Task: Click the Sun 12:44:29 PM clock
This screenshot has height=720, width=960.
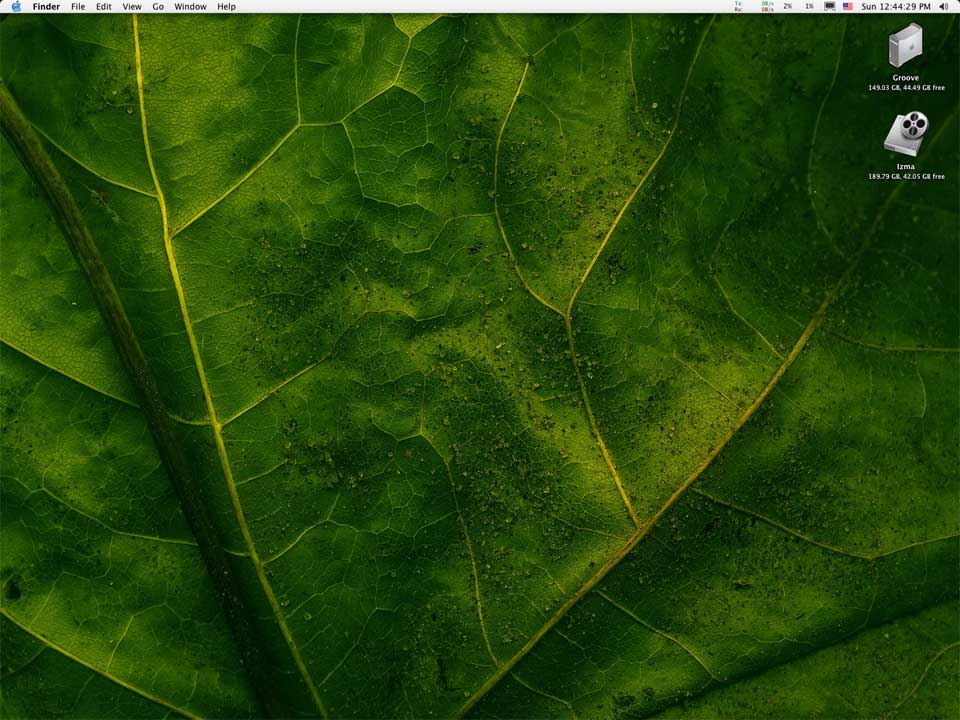Action: click(x=896, y=6)
